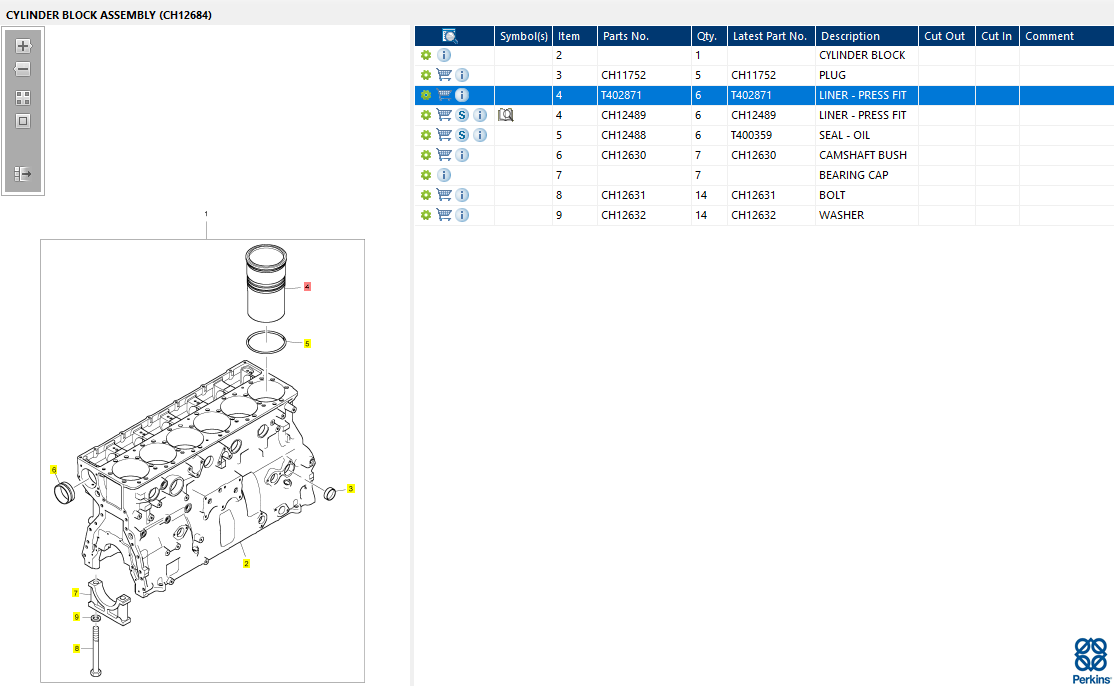Click the symbol icon in CH12489 row

(505, 115)
